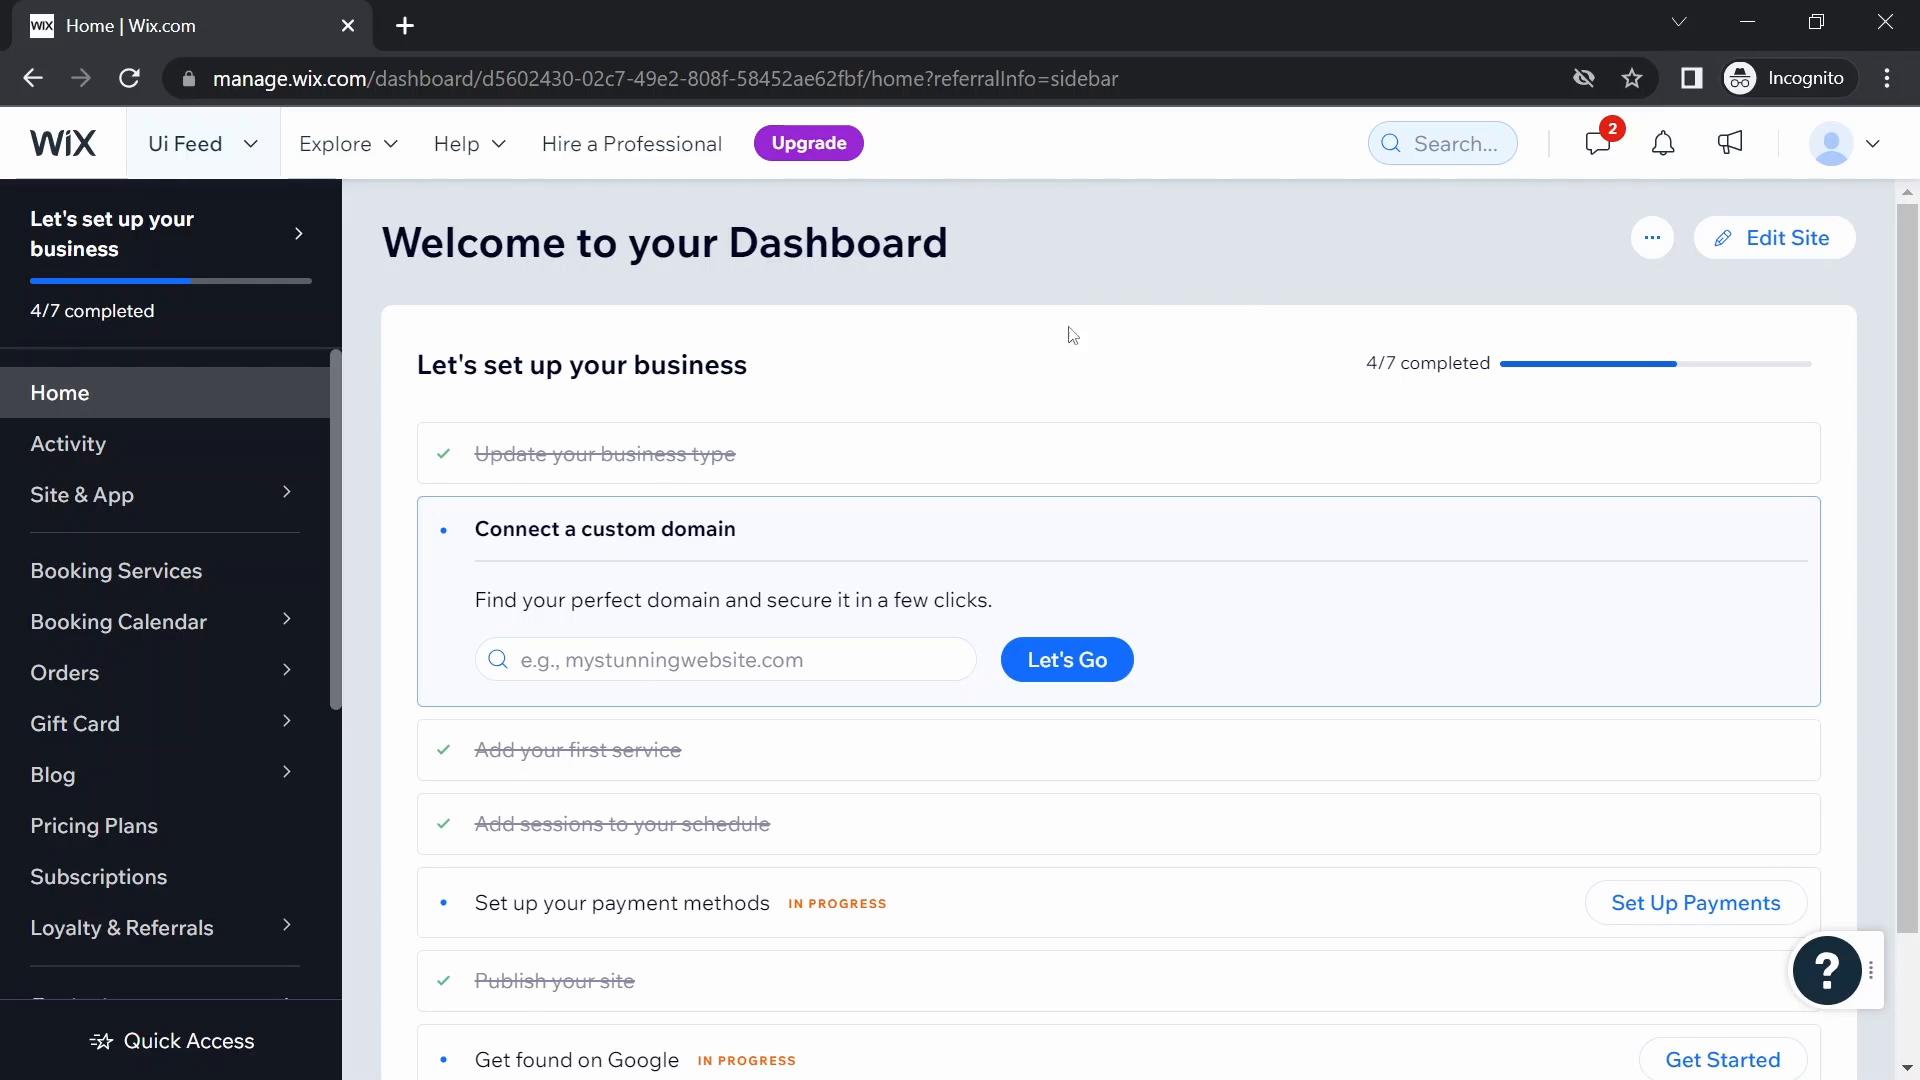Click the reload page icon
The image size is (1920, 1080).
[x=129, y=78]
